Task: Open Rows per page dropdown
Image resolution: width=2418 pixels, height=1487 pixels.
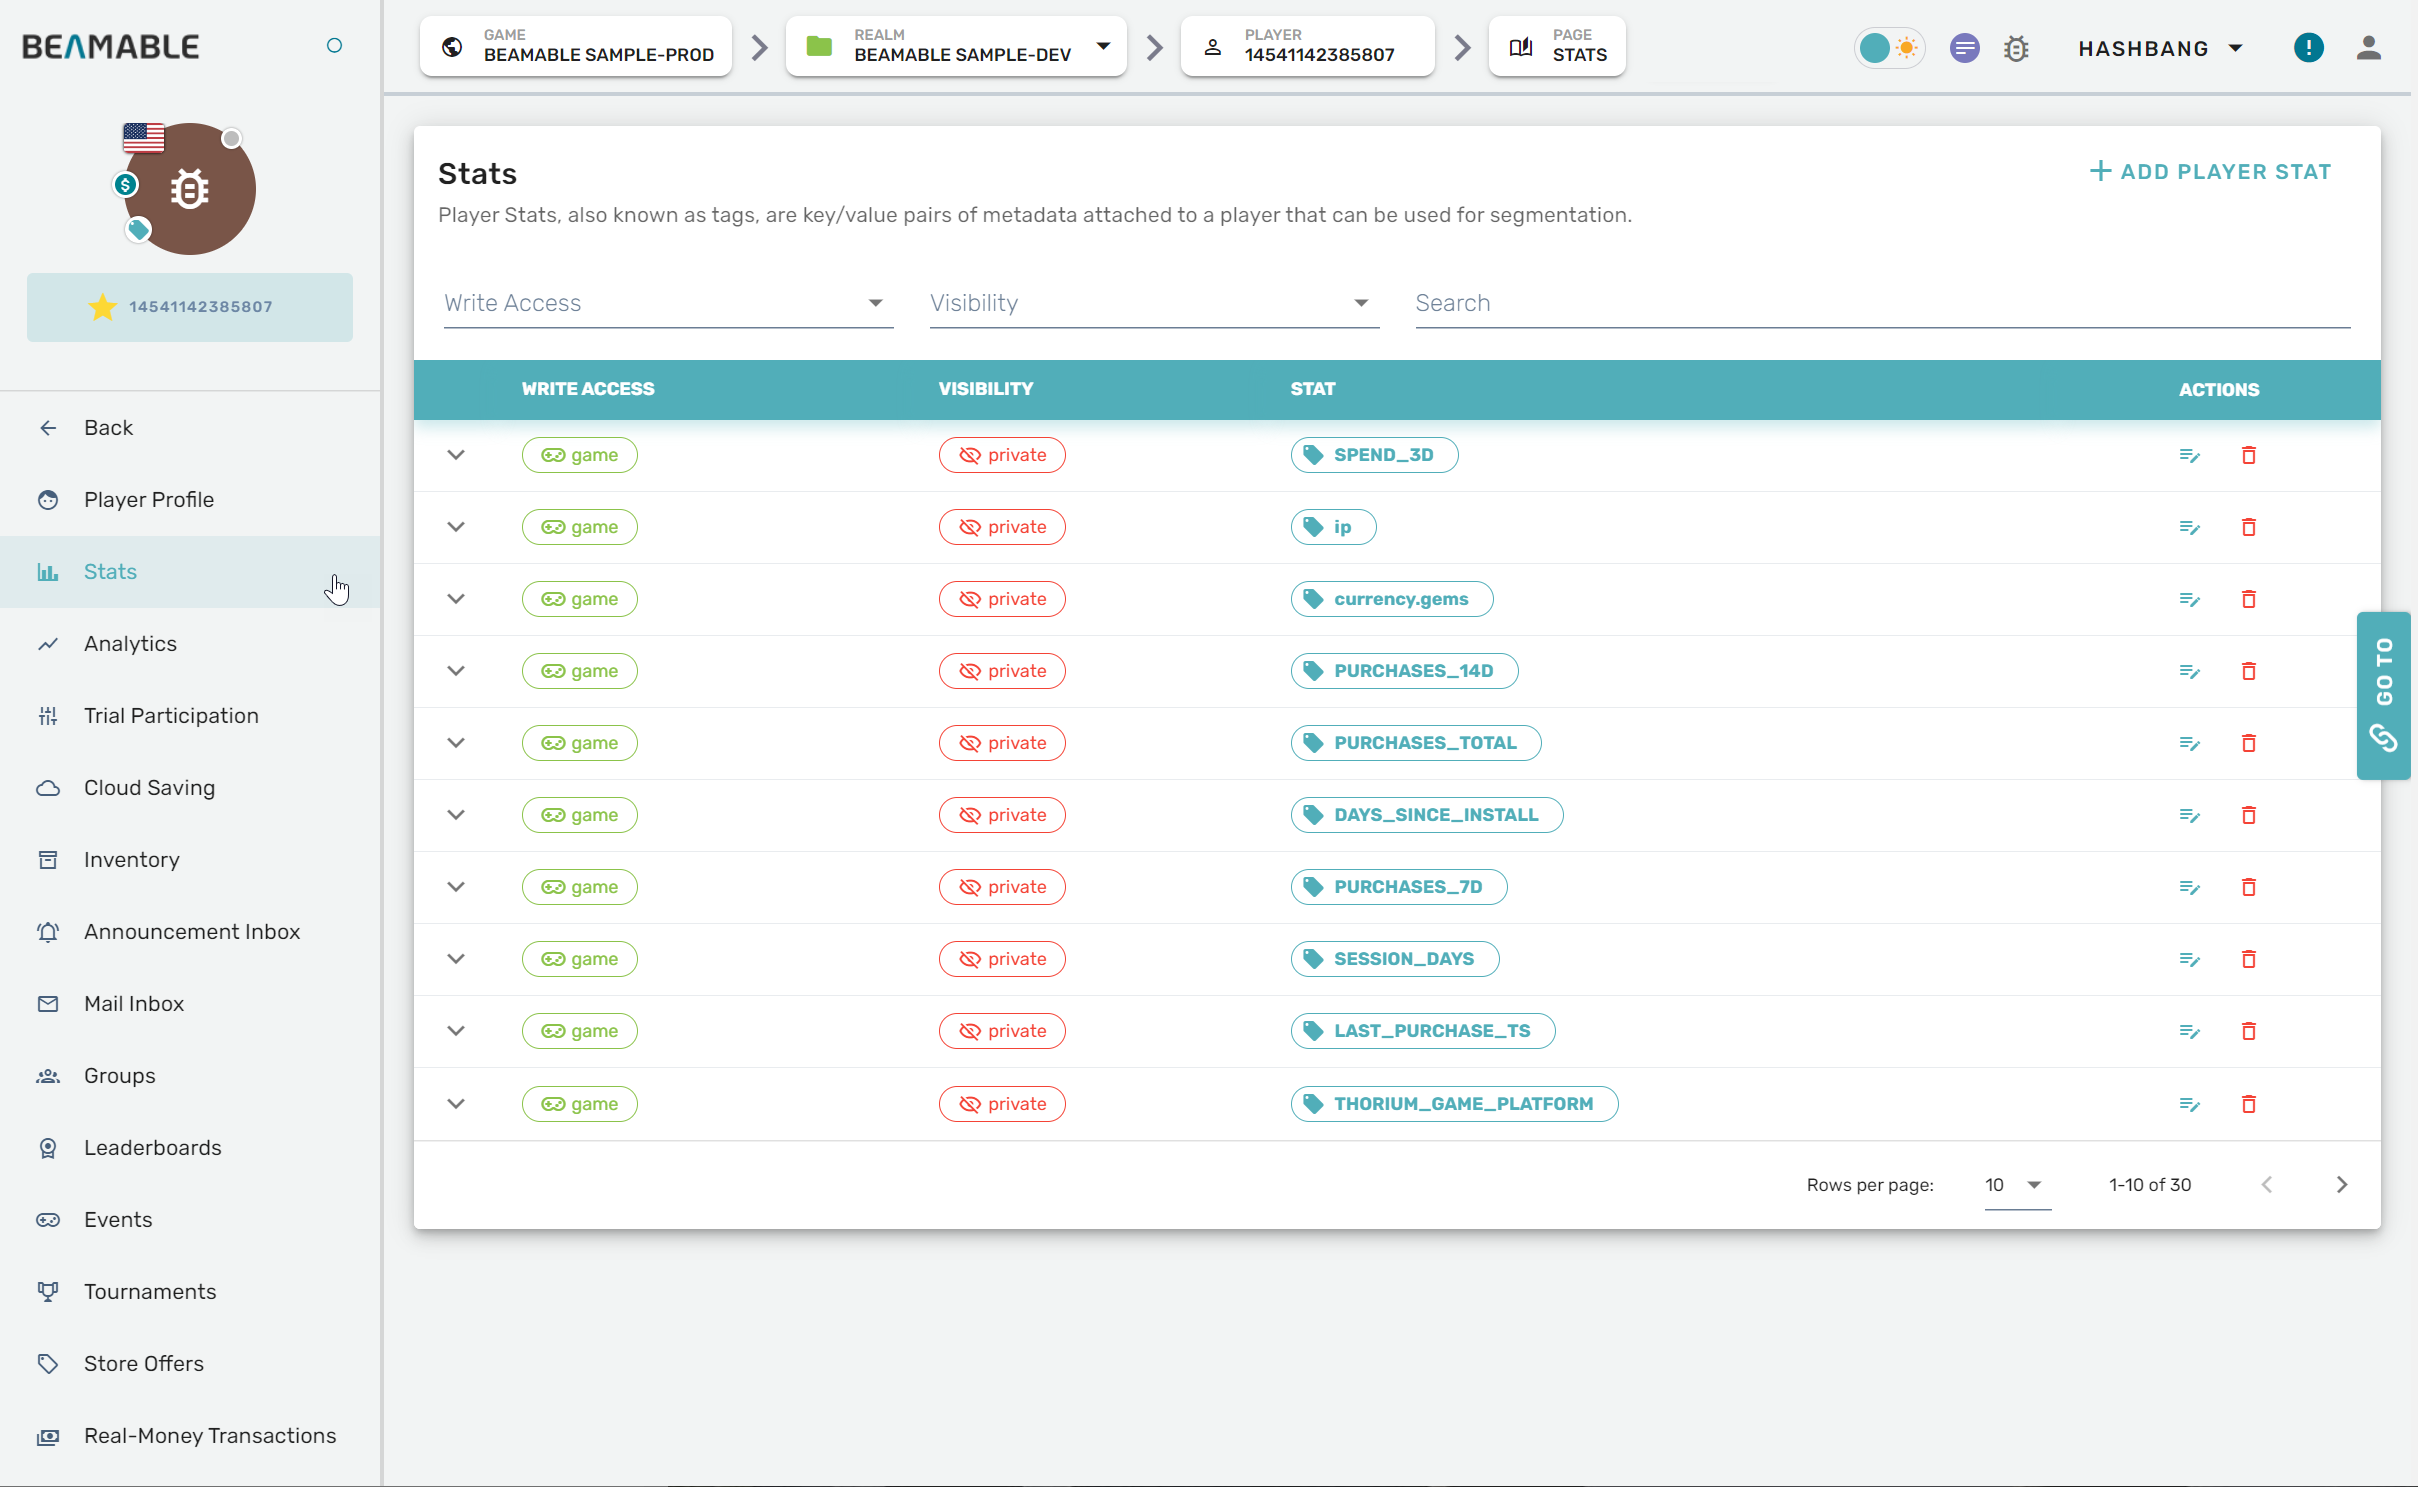Action: pyautogui.click(x=2015, y=1185)
